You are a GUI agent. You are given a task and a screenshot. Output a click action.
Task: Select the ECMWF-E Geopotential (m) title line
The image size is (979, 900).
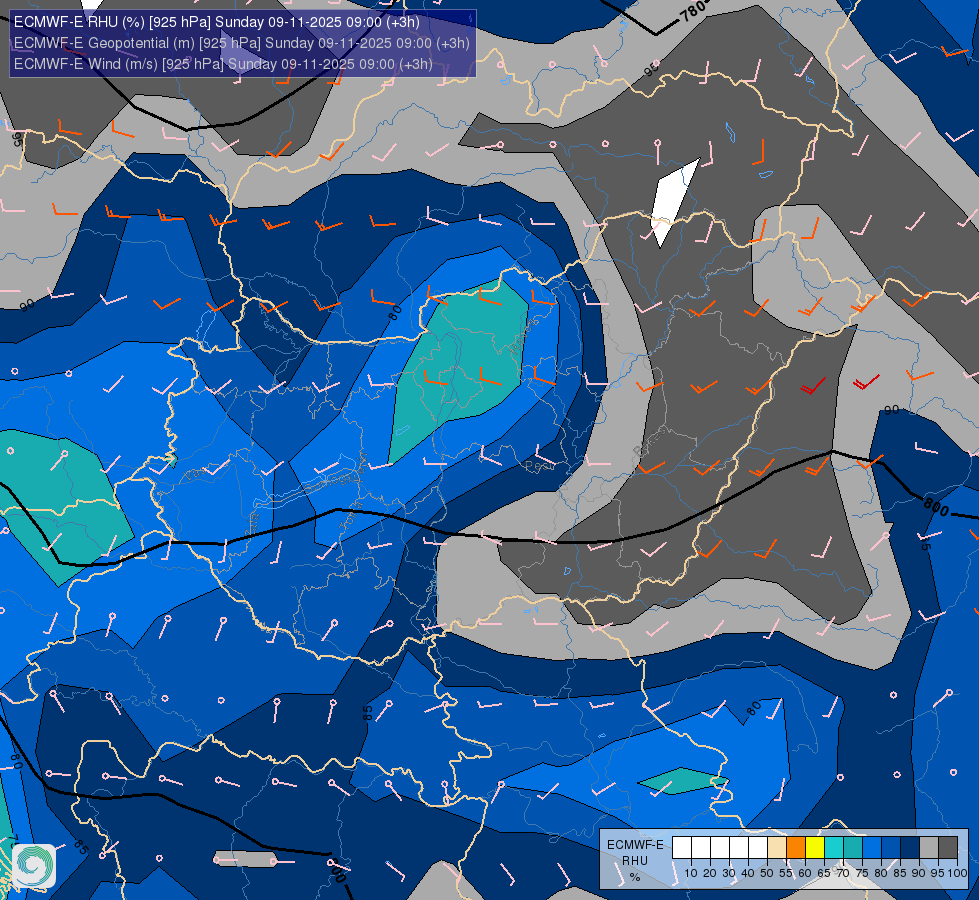[x=242, y=43]
